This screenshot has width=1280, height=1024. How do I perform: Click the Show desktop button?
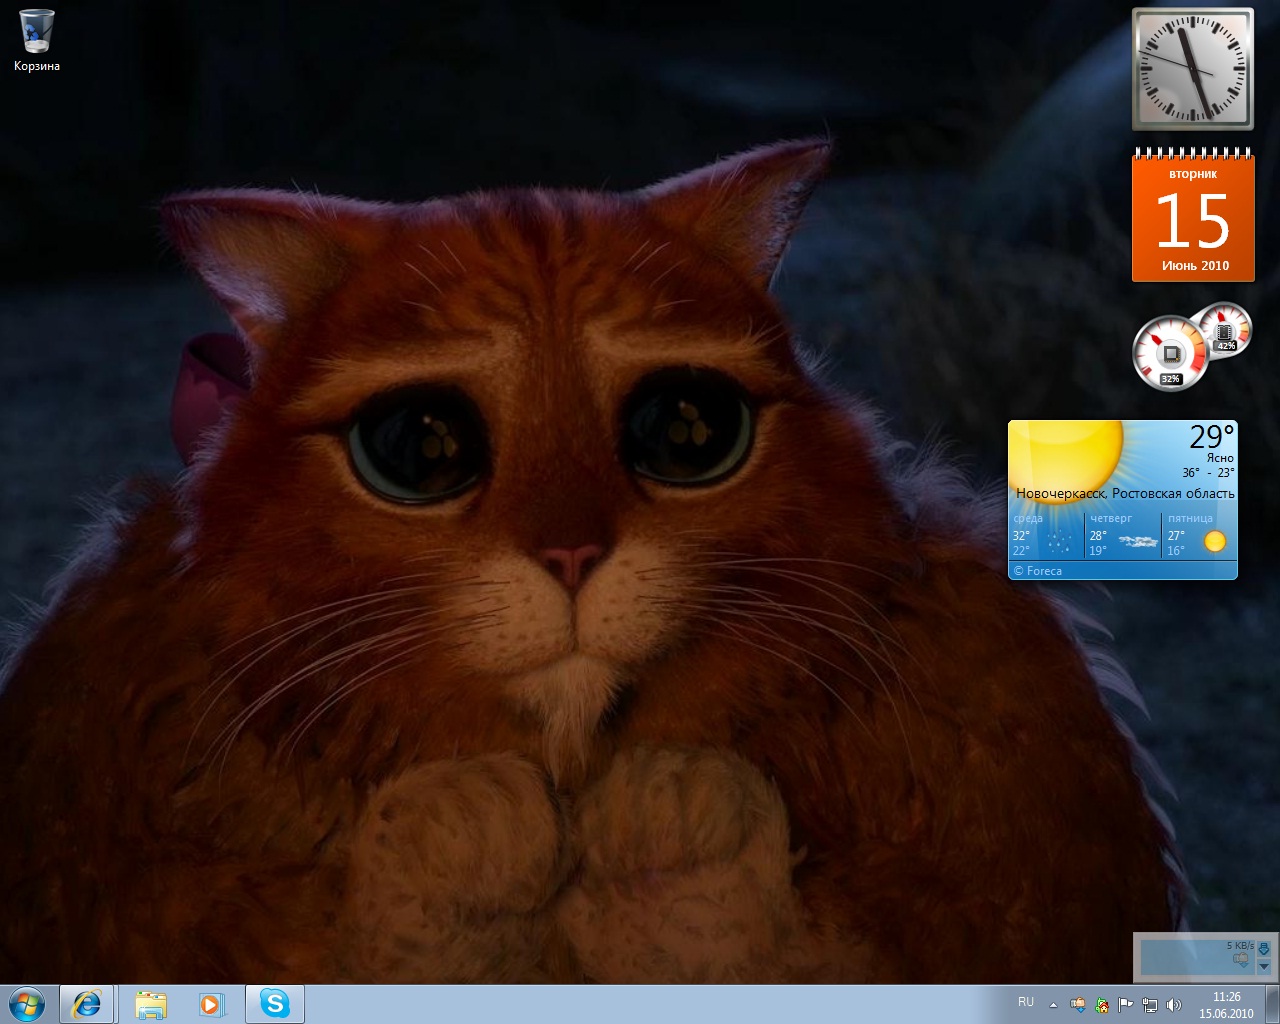(x=1272, y=1004)
